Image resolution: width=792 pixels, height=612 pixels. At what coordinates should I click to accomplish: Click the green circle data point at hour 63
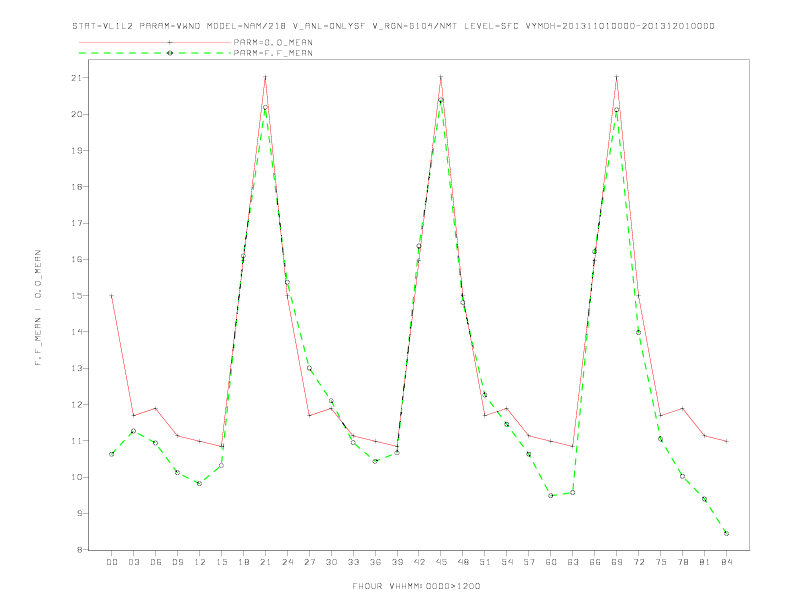[x=573, y=493]
